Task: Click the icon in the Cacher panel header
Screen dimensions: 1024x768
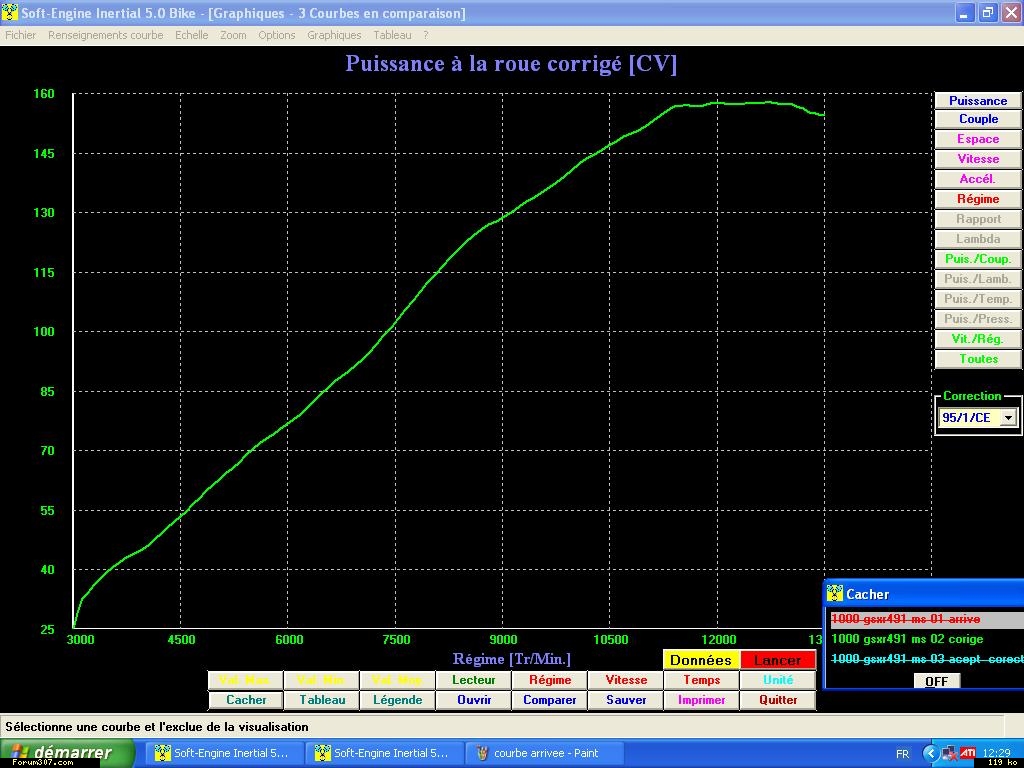Action: [835, 594]
